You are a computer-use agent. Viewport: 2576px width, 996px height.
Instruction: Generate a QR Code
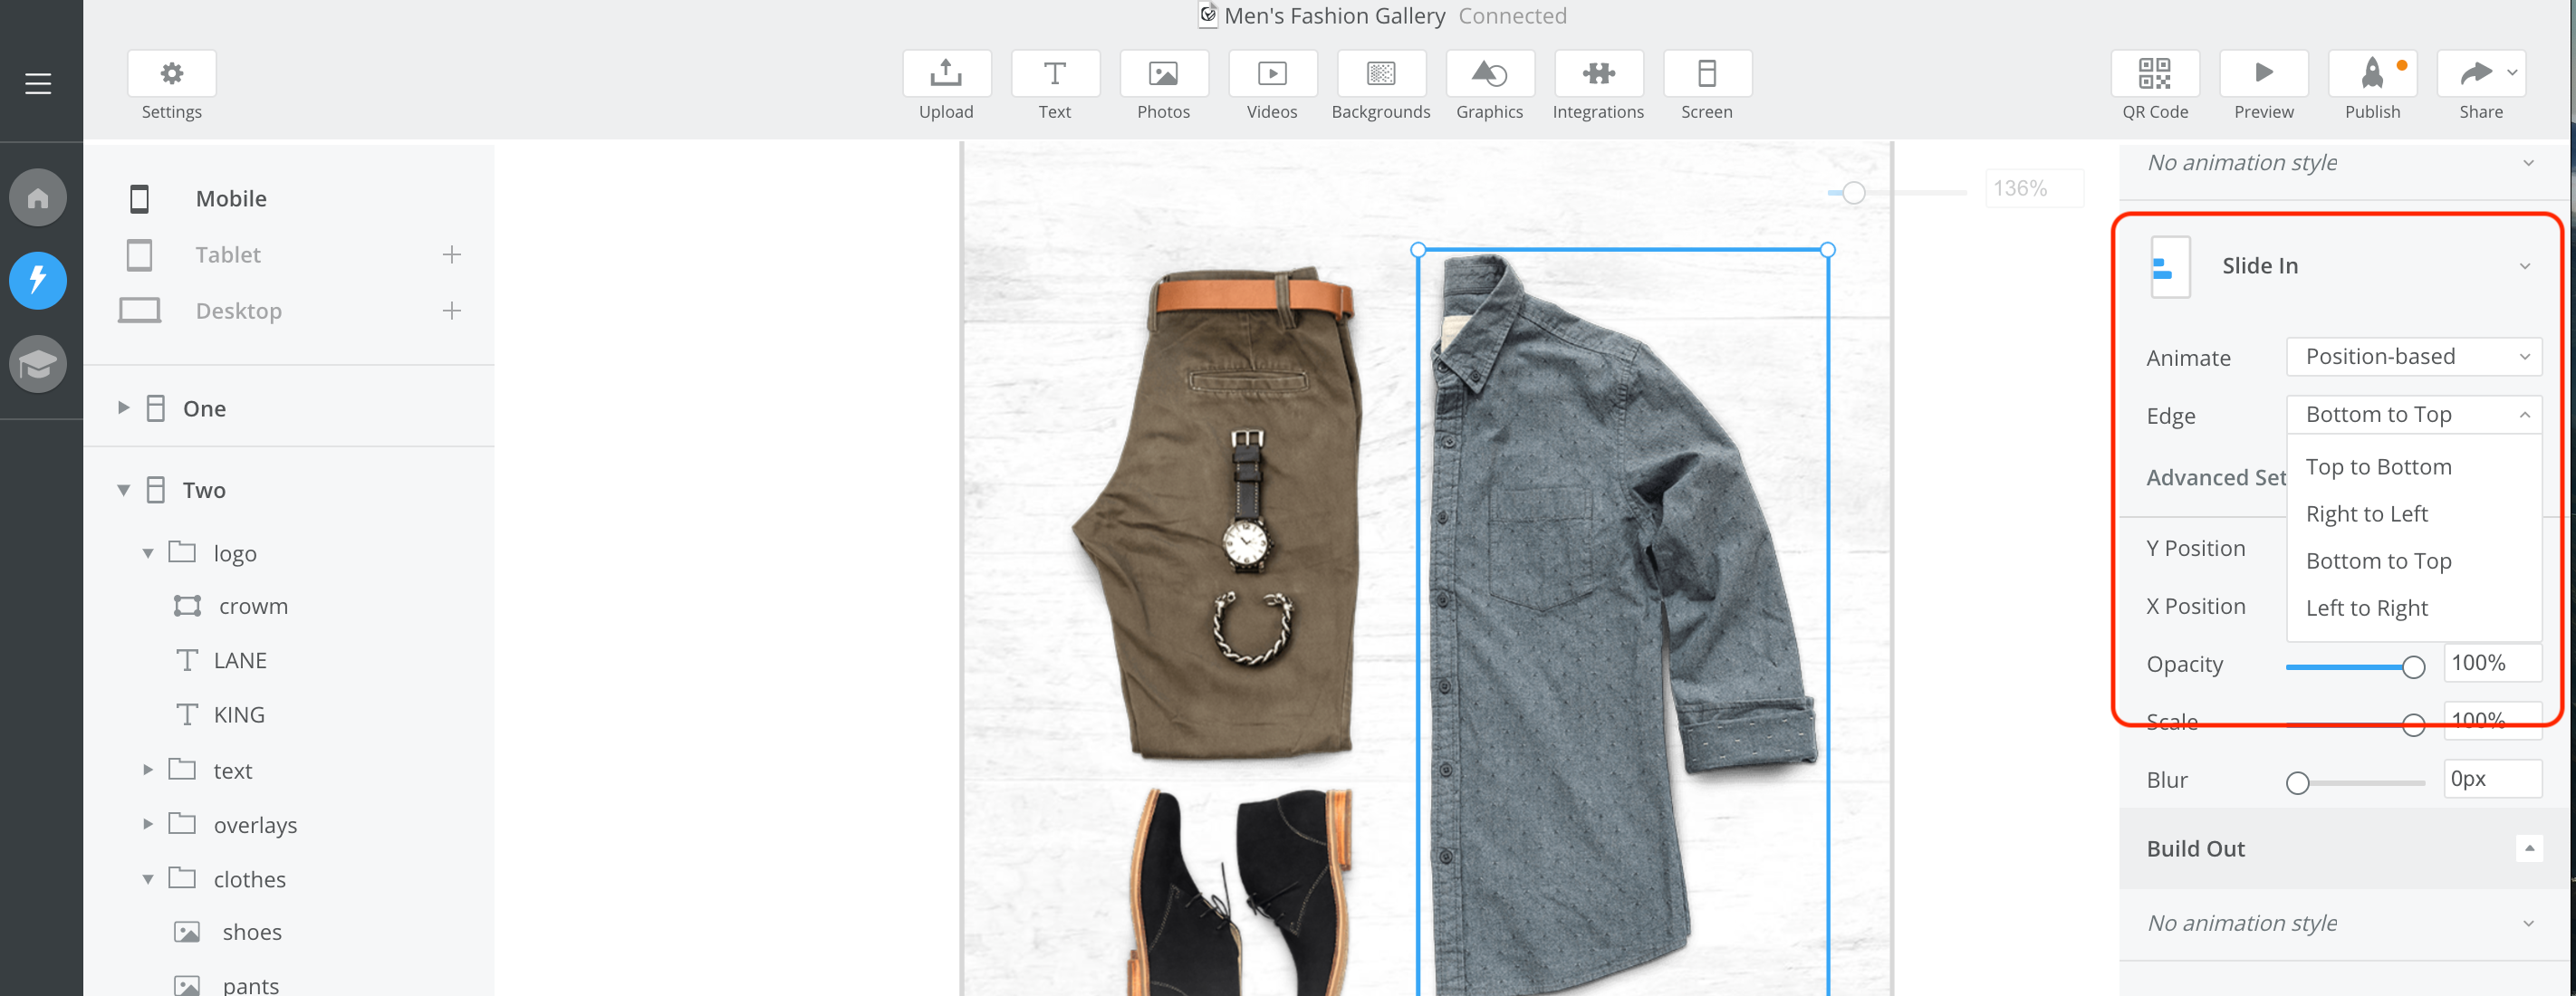pos(2154,74)
